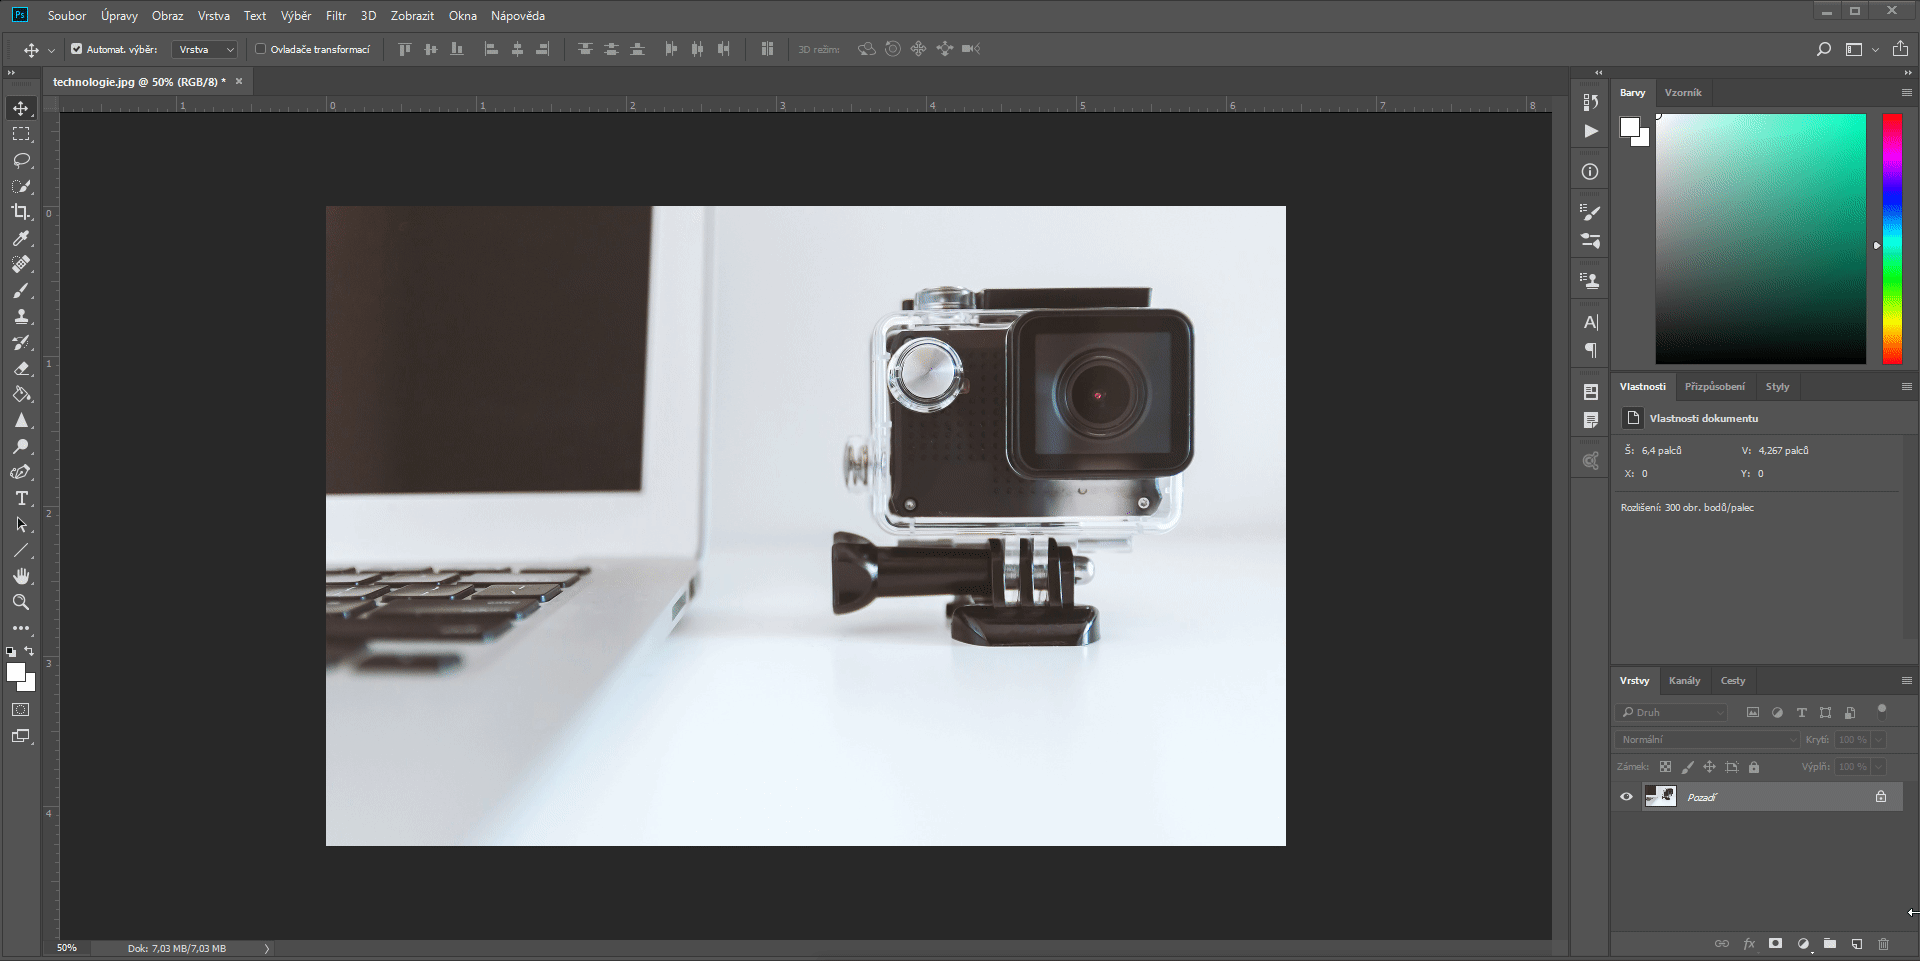
Task: Click the Pozadí layer thumbnail
Action: [1662, 796]
